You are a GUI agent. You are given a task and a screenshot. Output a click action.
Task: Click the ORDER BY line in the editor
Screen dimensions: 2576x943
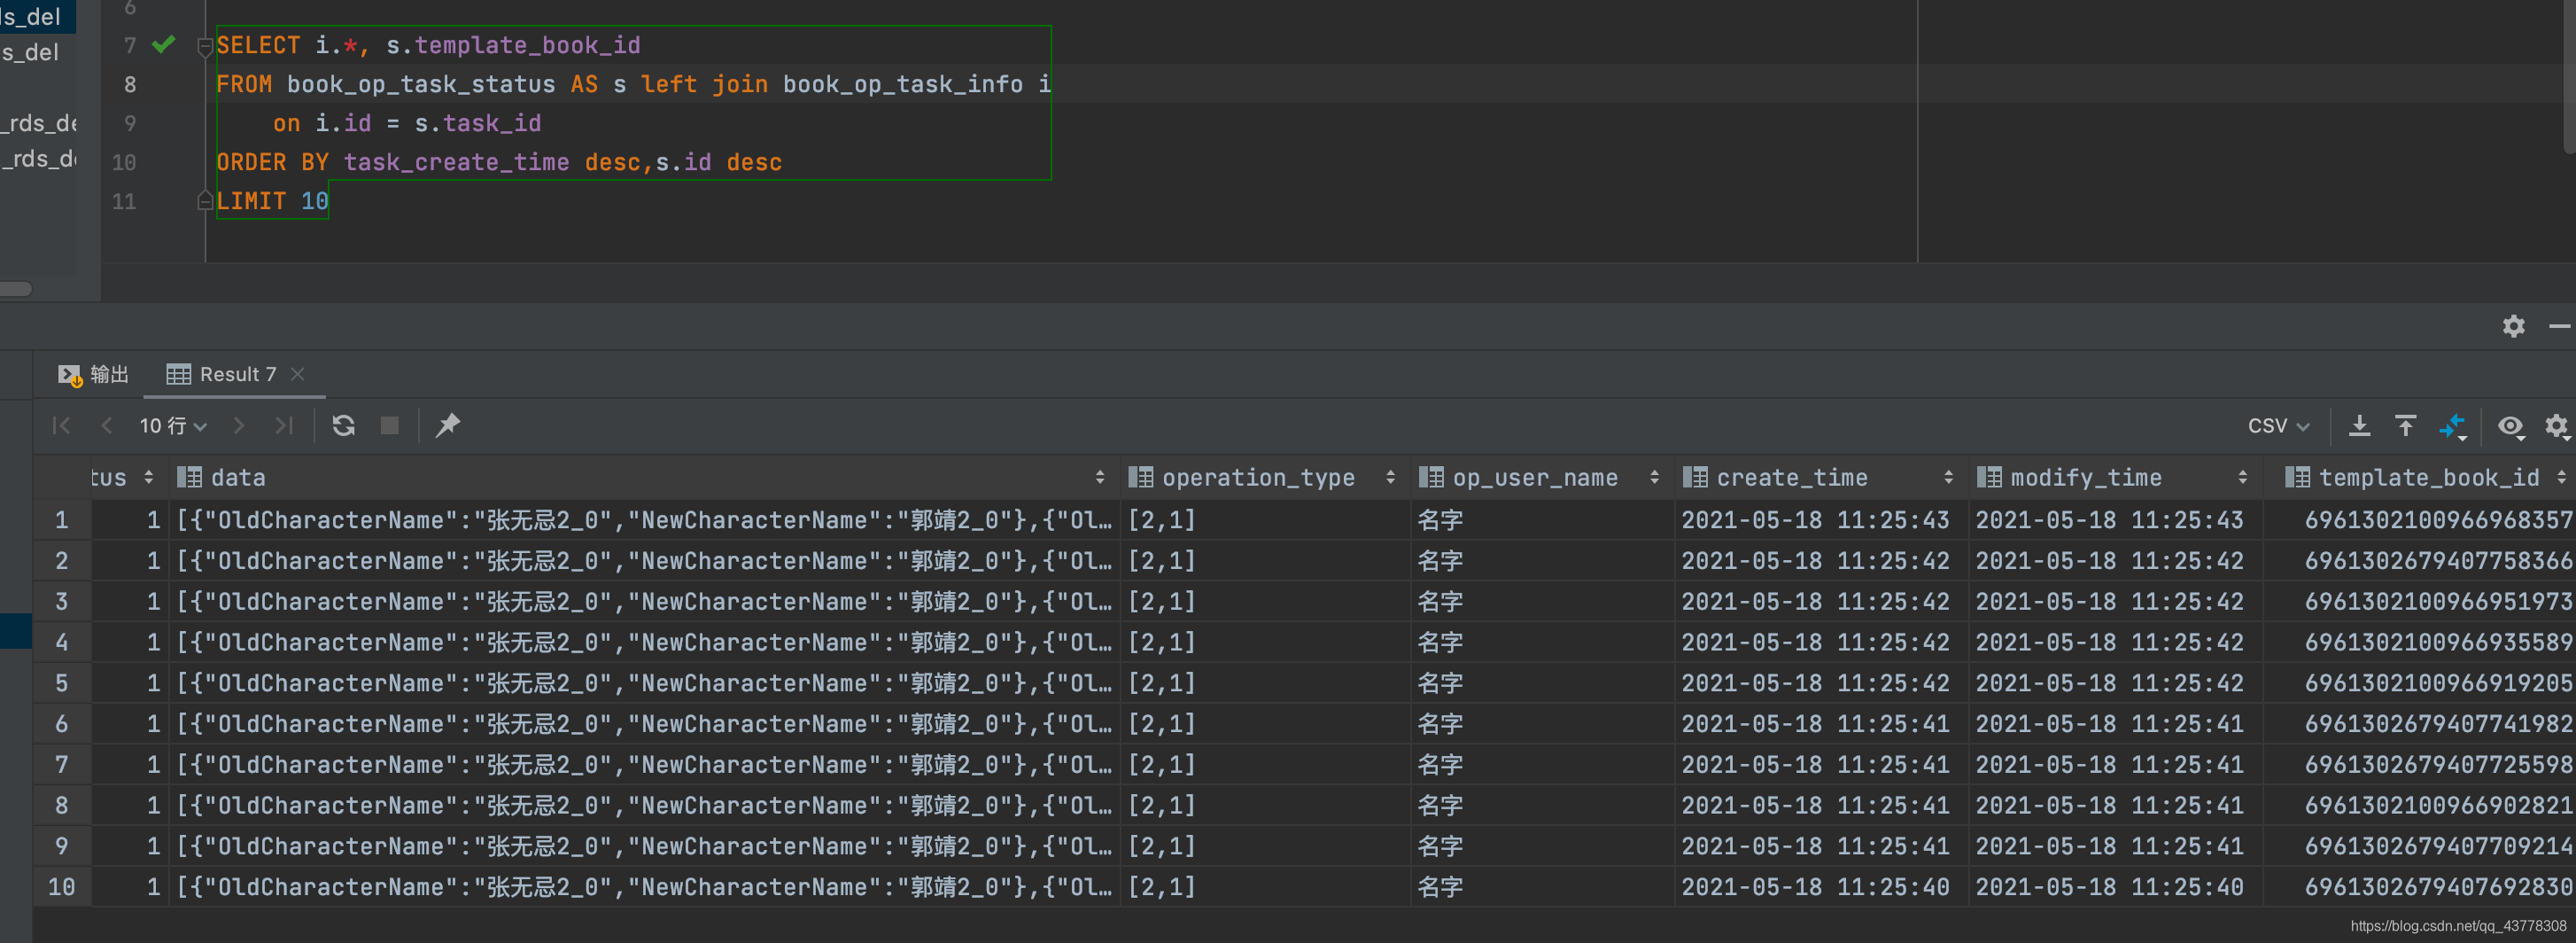(x=499, y=162)
